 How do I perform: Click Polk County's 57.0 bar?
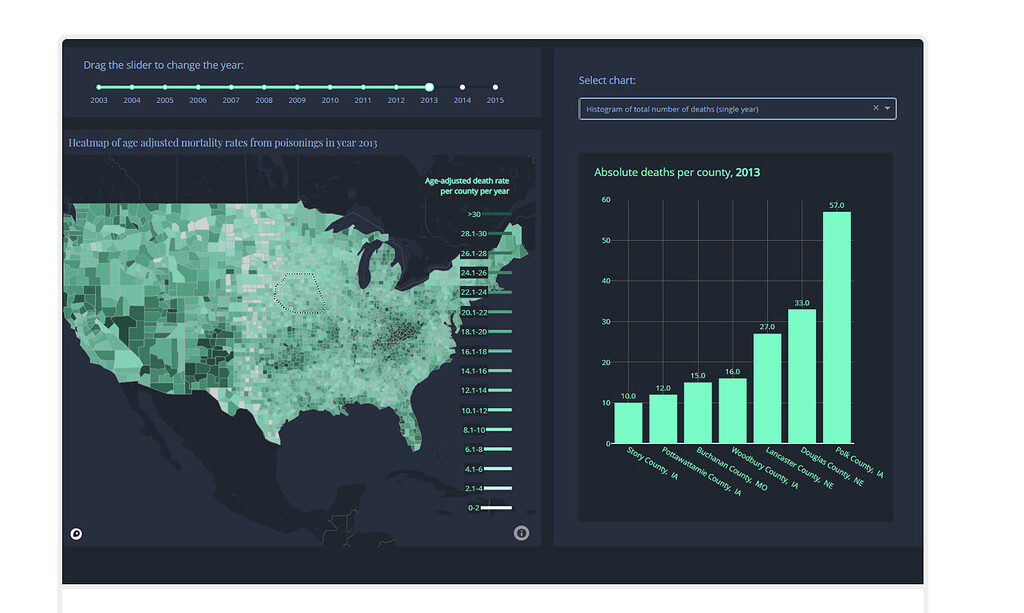point(838,320)
